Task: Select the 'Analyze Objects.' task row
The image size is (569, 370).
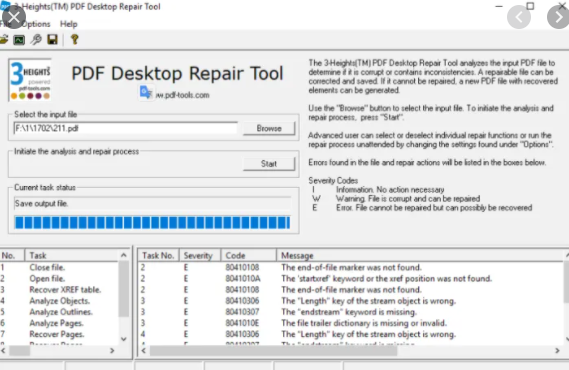Action: (60, 301)
